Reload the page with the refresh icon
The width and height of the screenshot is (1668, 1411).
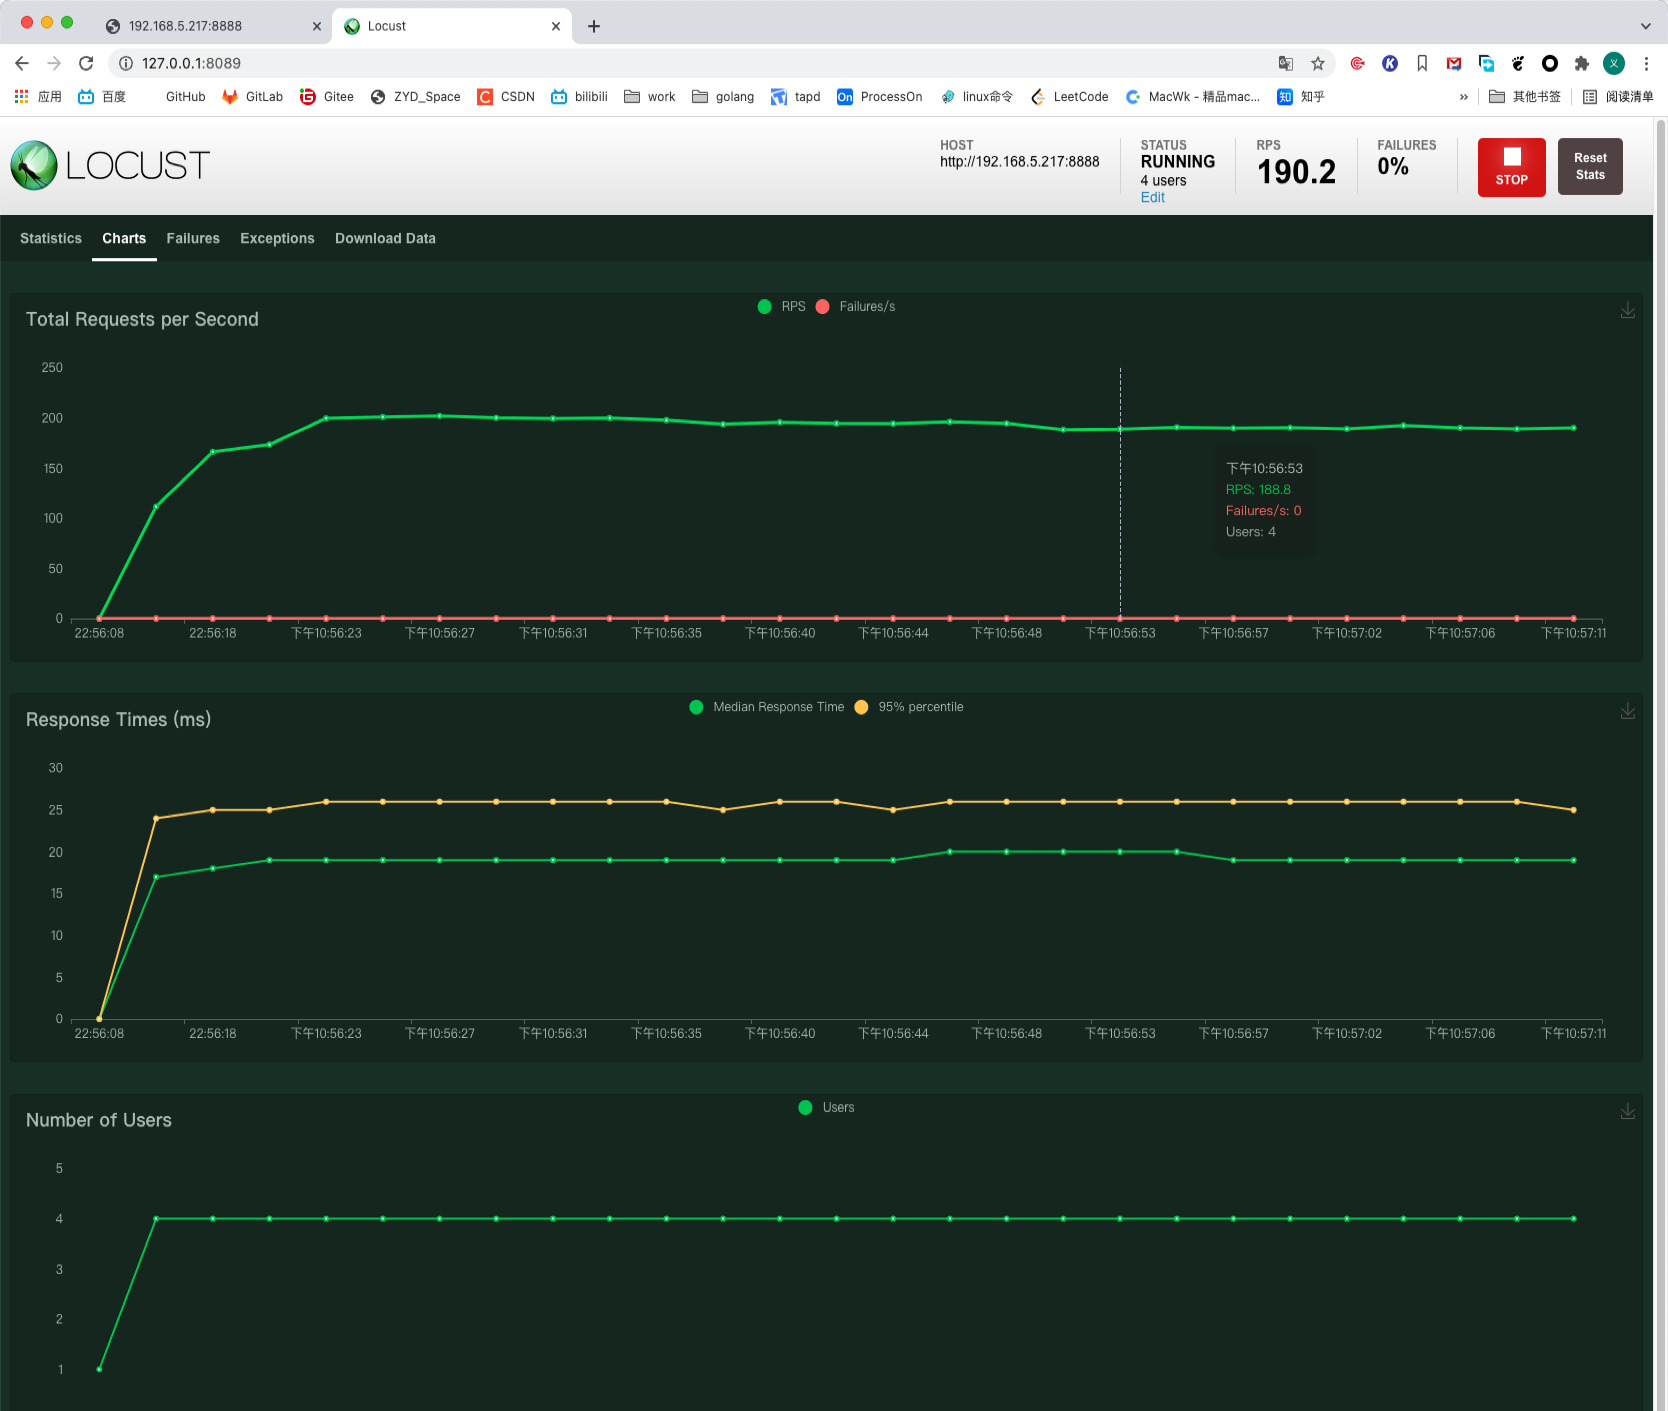point(86,63)
